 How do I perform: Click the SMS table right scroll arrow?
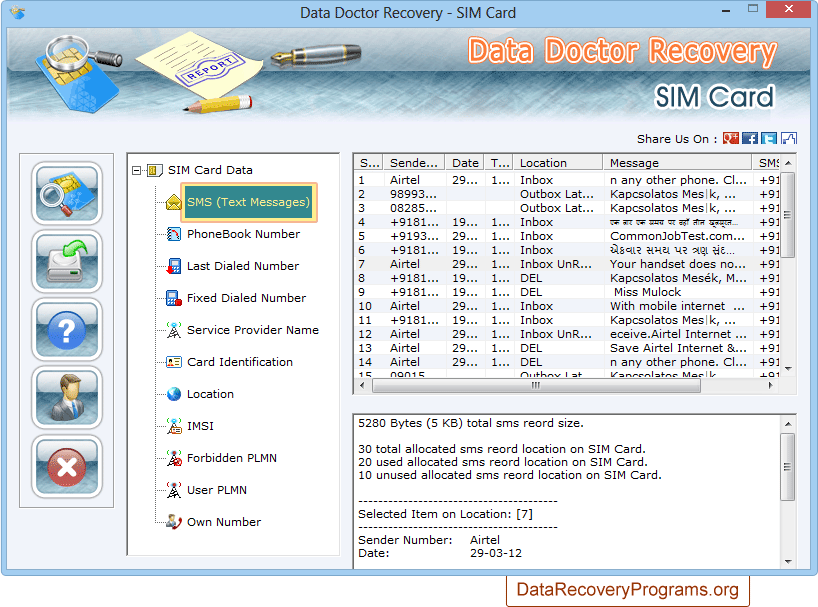pos(771,386)
